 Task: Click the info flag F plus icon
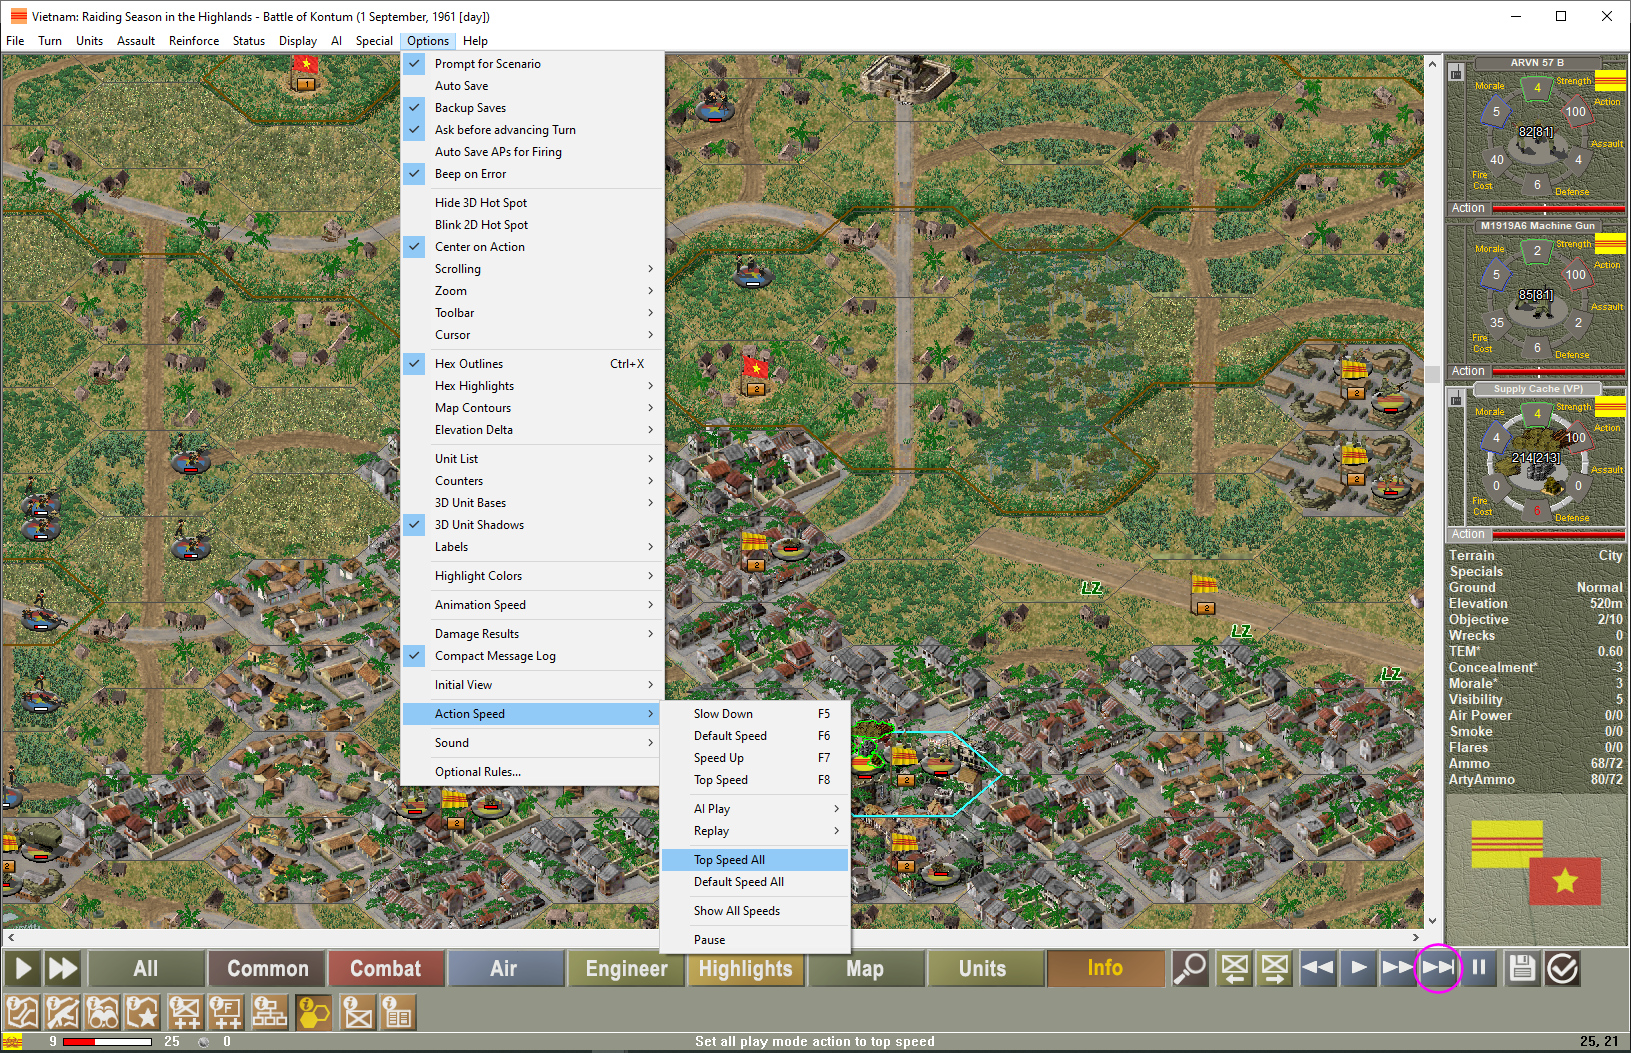(226, 1012)
